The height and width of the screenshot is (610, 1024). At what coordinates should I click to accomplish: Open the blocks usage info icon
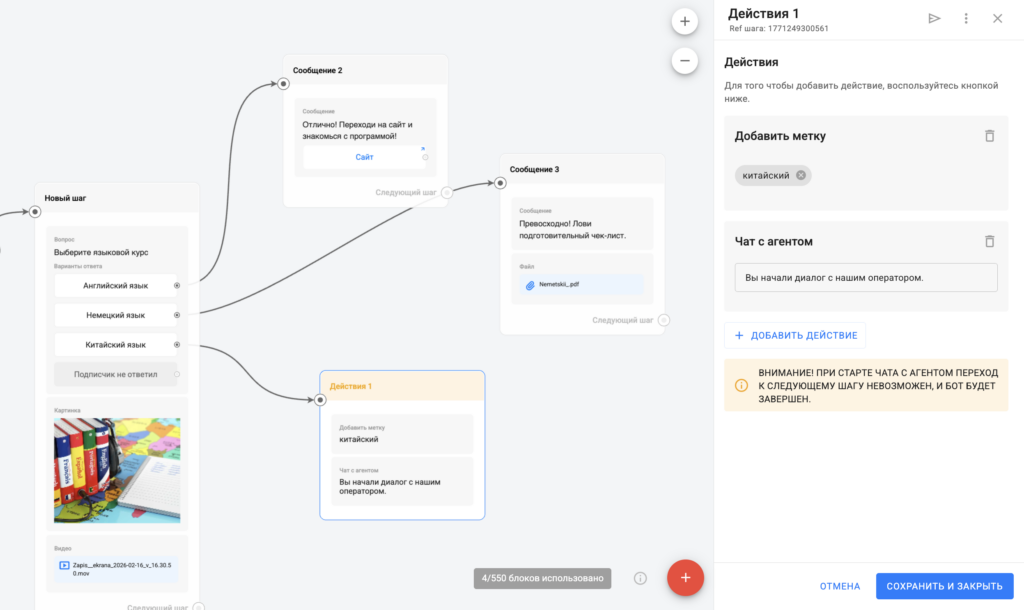coord(640,578)
